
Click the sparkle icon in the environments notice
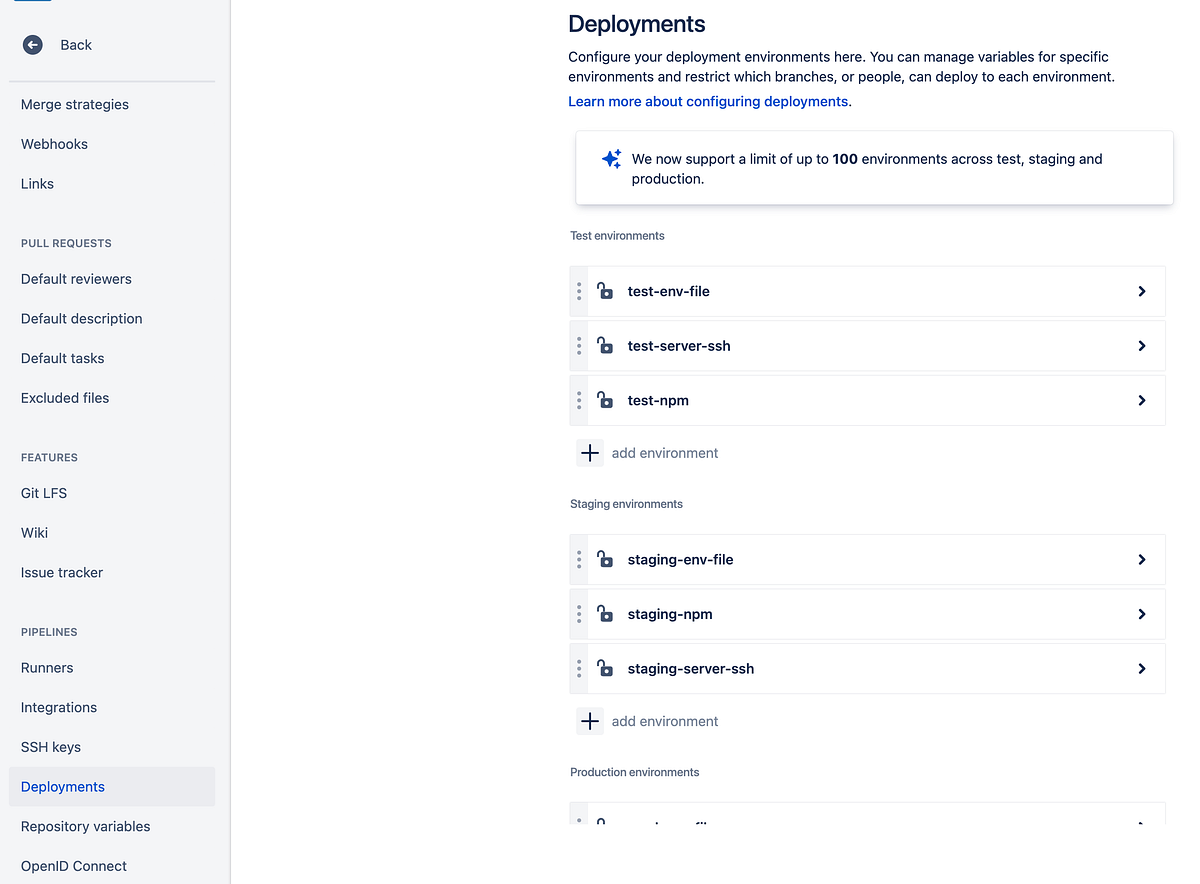click(611, 158)
